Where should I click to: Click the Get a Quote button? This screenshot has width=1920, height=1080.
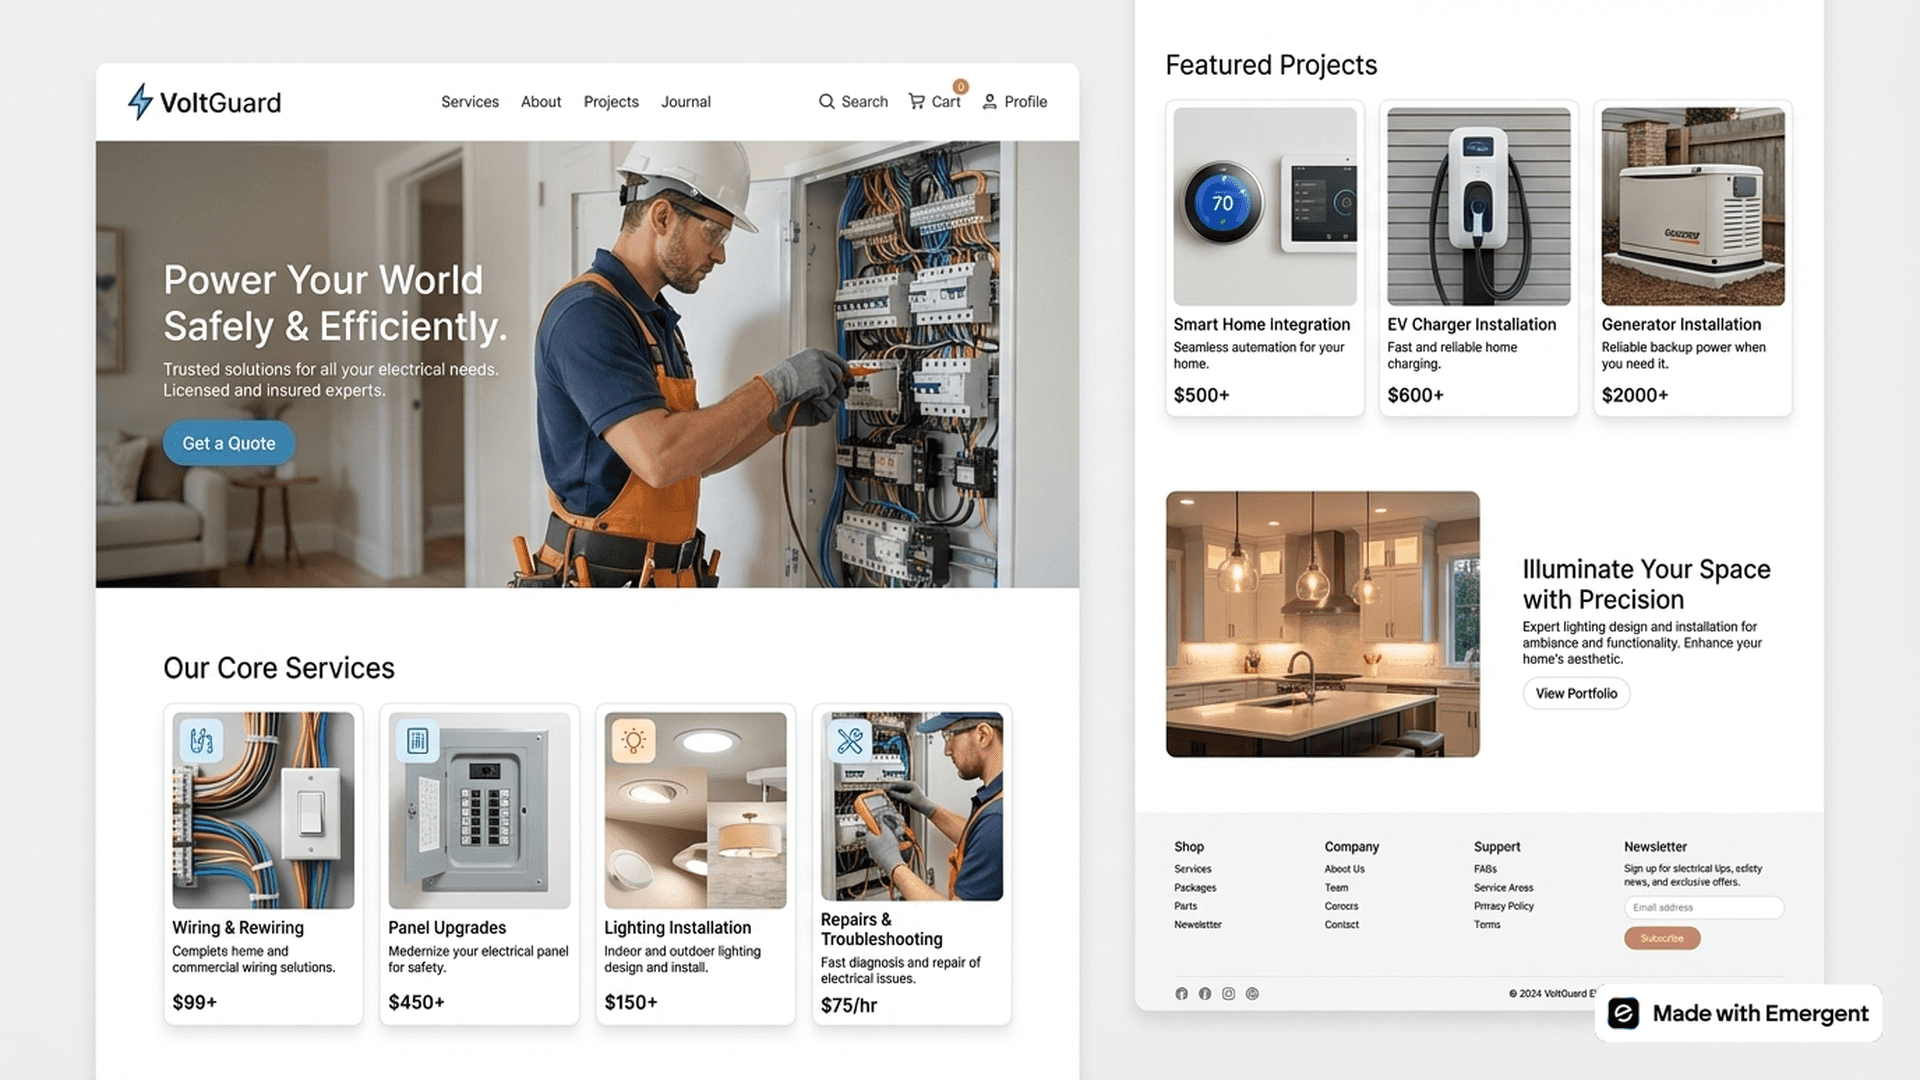(x=228, y=443)
